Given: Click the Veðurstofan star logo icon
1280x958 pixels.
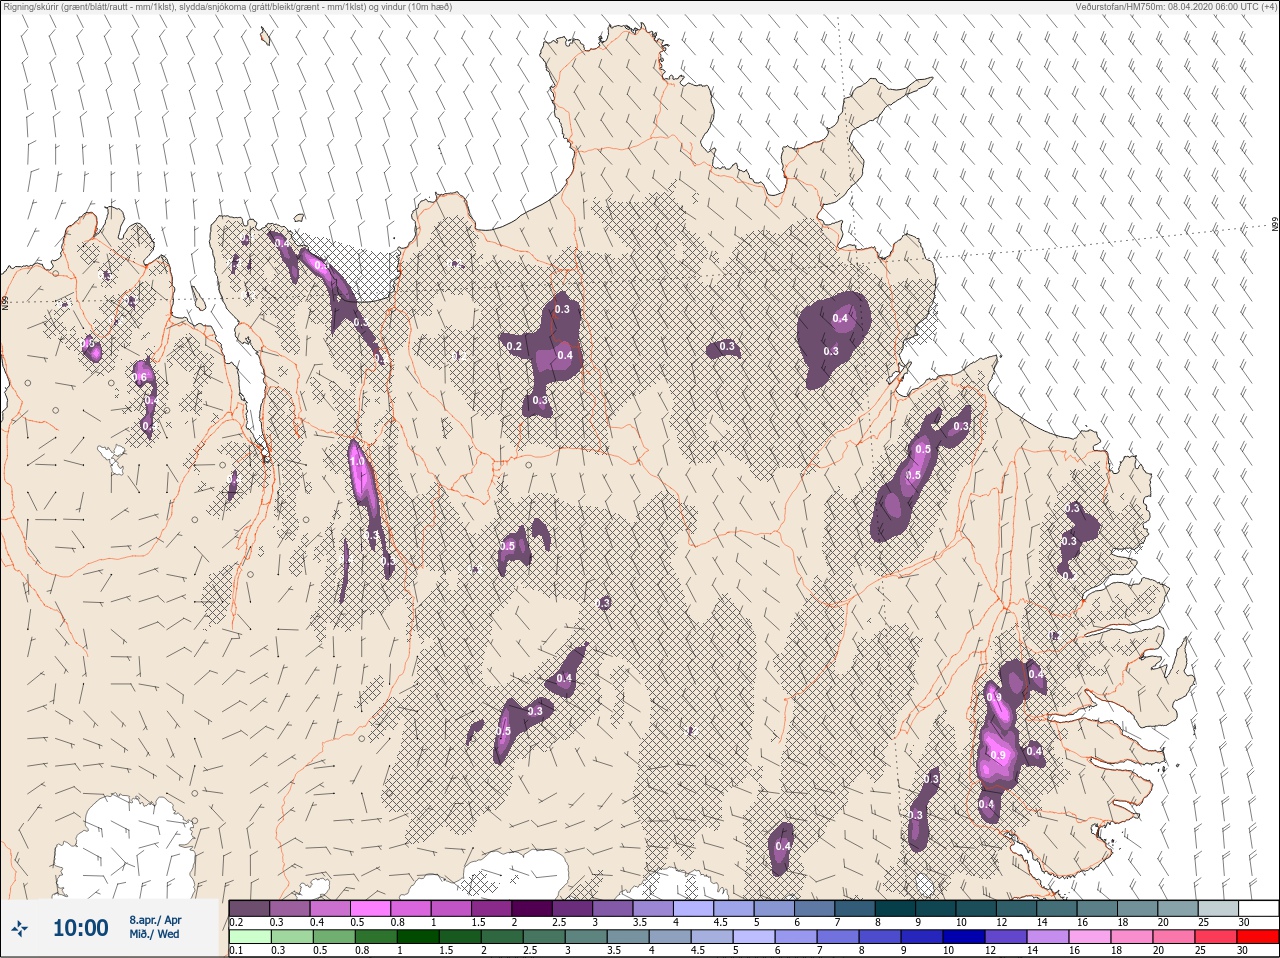Looking at the screenshot, I should click(21, 928).
